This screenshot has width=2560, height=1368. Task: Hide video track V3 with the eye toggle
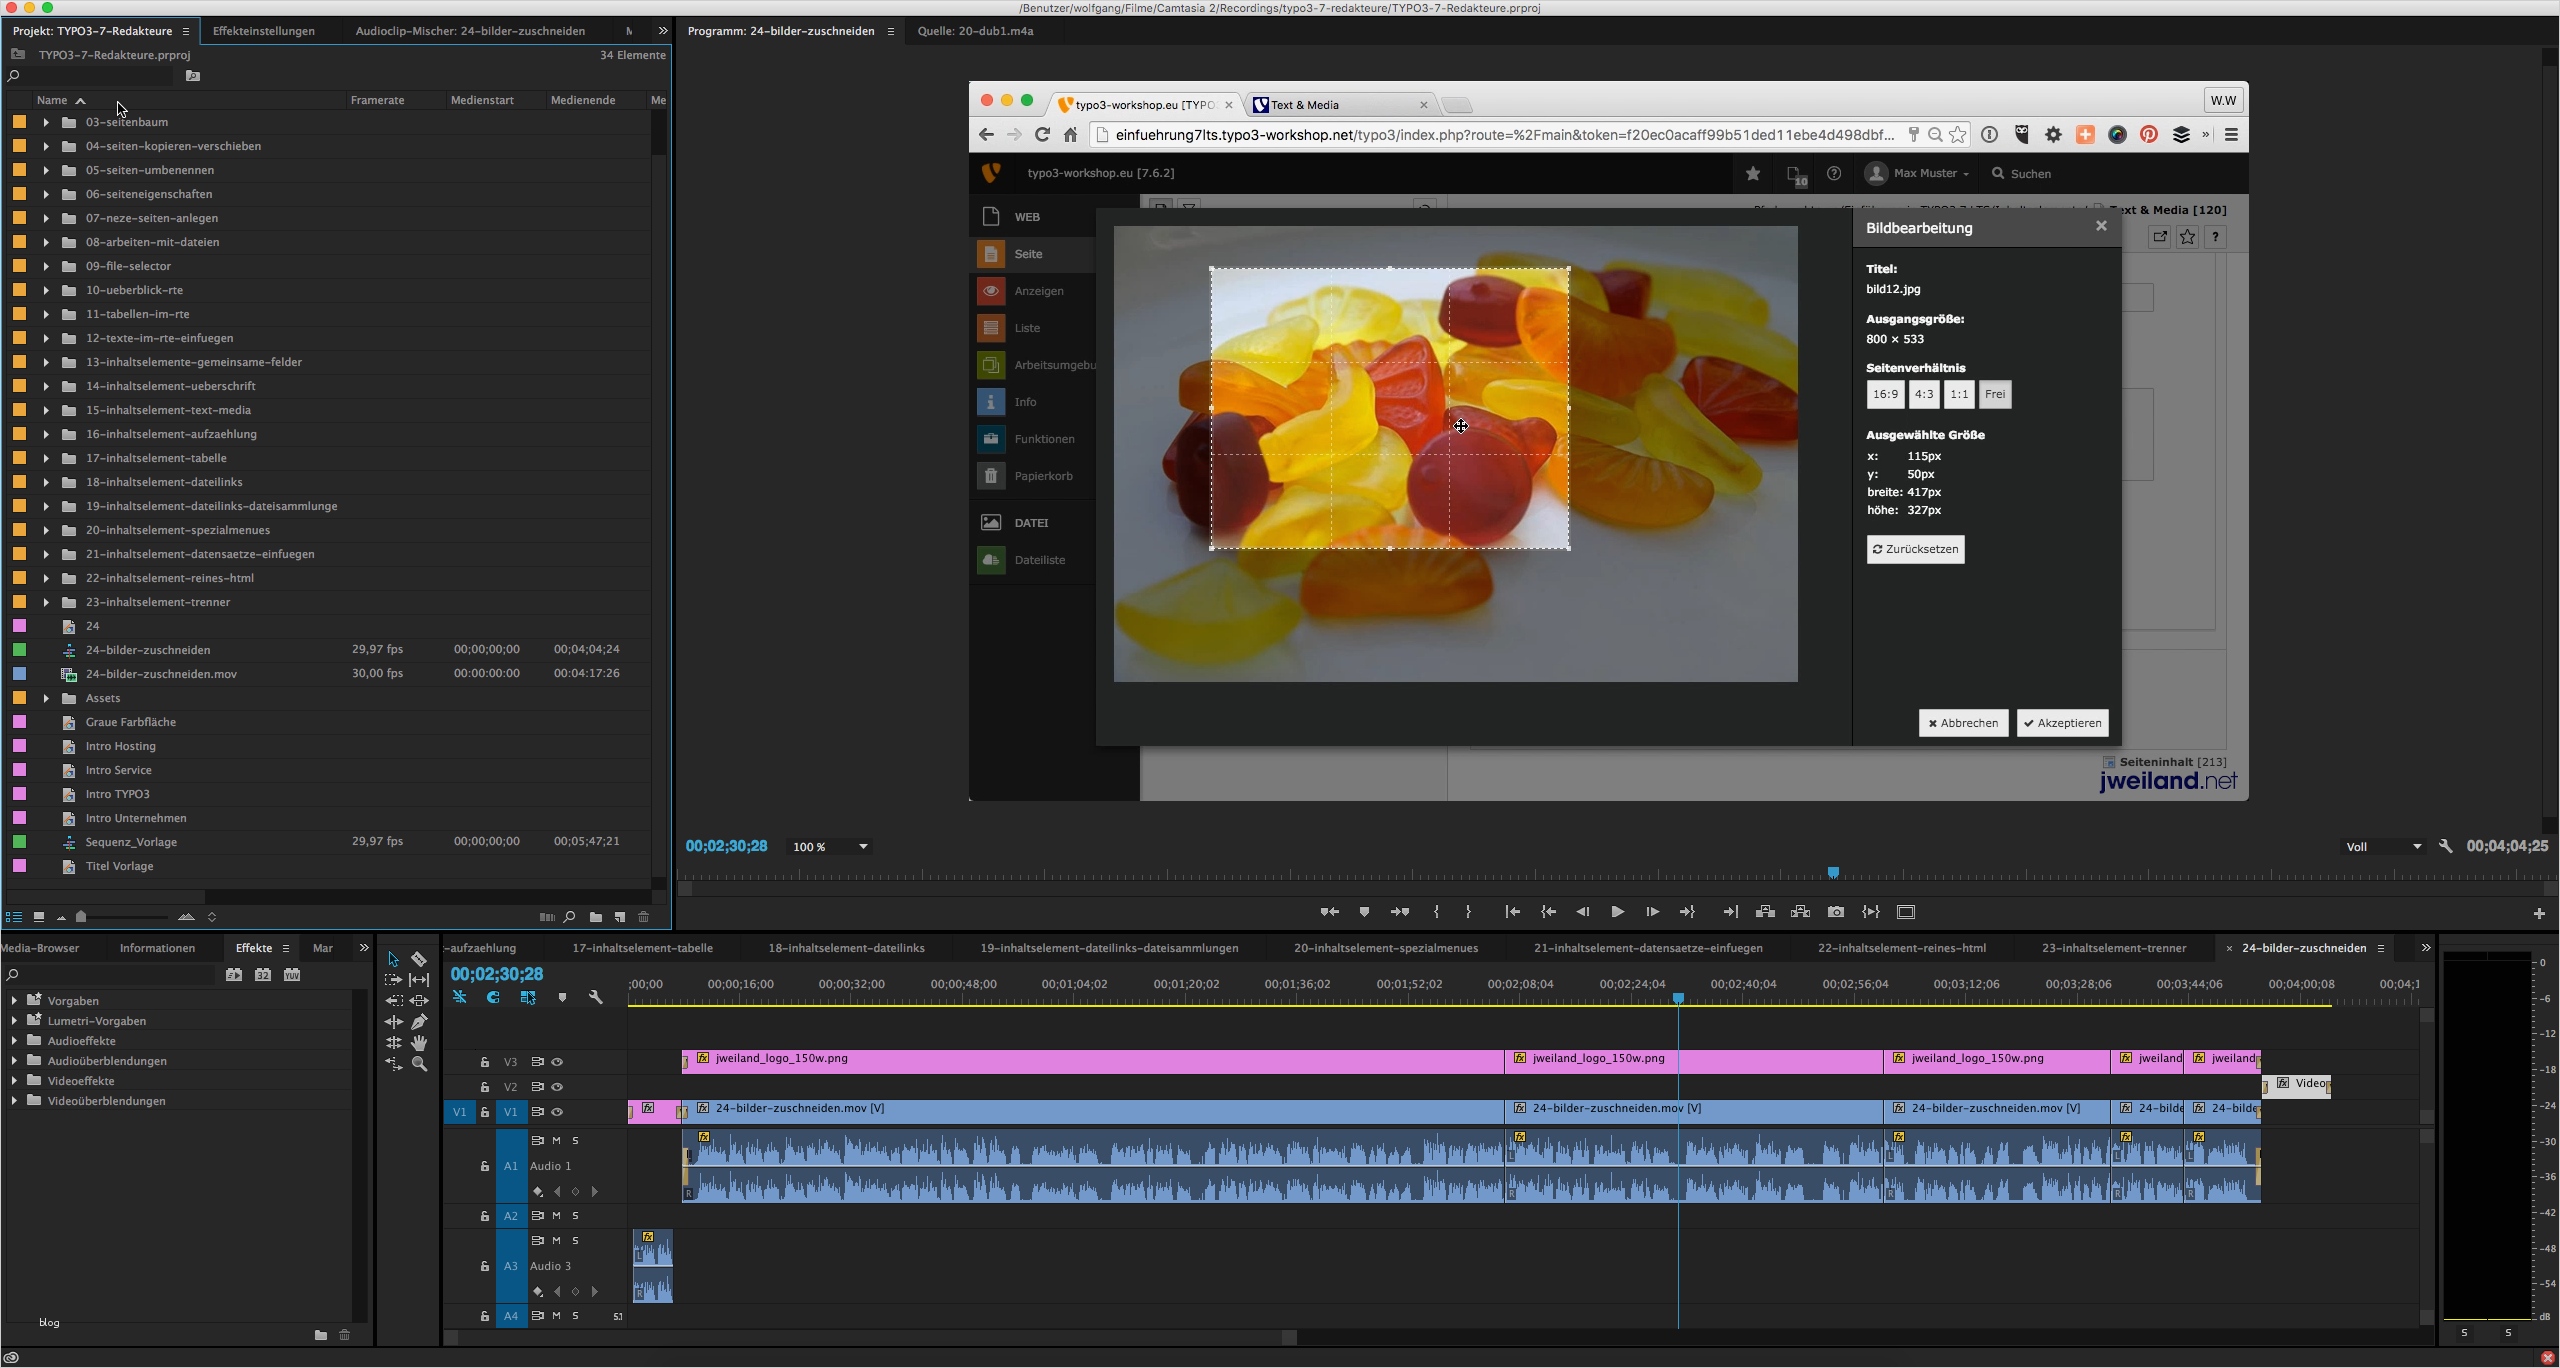pyautogui.click(x=557, y=1062)
